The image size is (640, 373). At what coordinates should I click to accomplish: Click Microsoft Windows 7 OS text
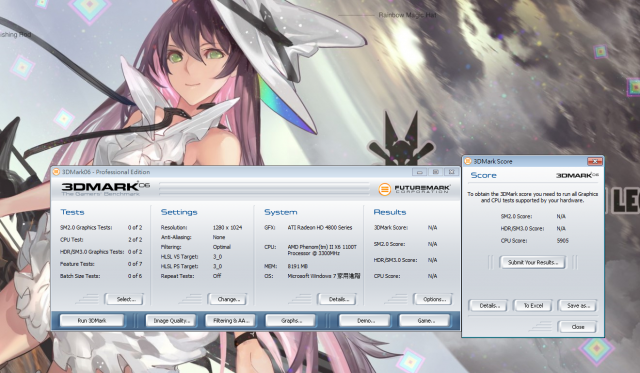[x=324, y=276]
